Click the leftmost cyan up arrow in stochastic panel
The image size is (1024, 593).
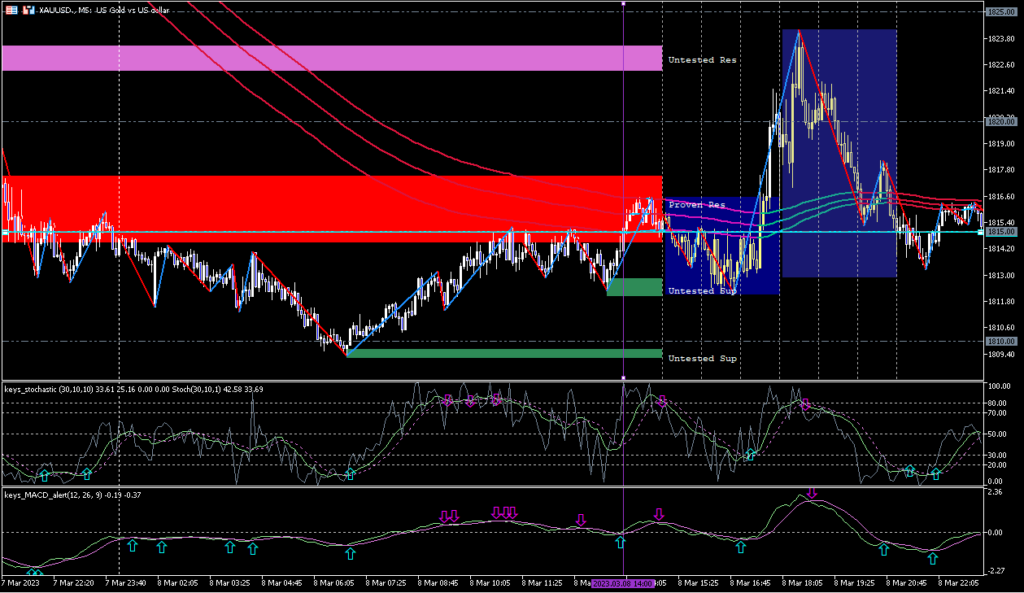(x=43, y=474)
